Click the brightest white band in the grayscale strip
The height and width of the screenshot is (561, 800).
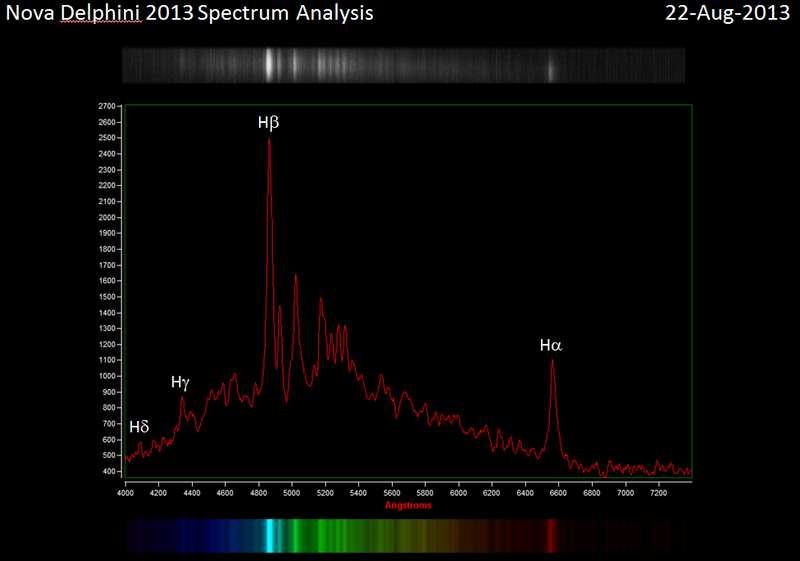coord(269,65)
